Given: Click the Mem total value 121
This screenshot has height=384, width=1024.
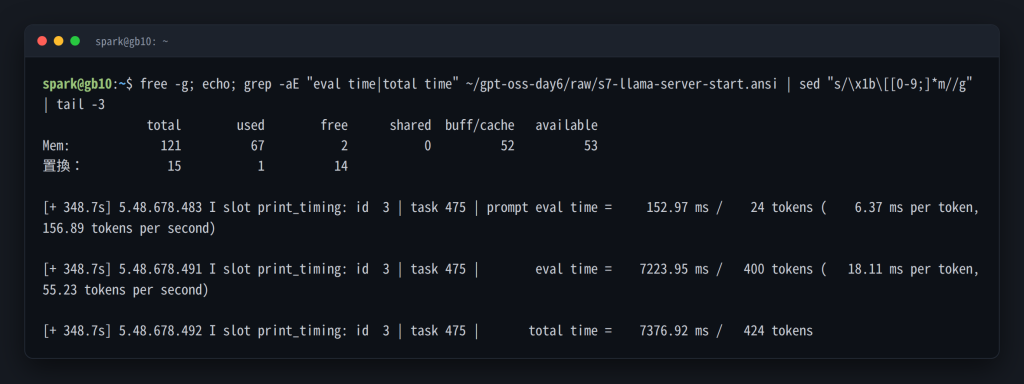Looking at the screenshot, I should (x=171, y=146).
